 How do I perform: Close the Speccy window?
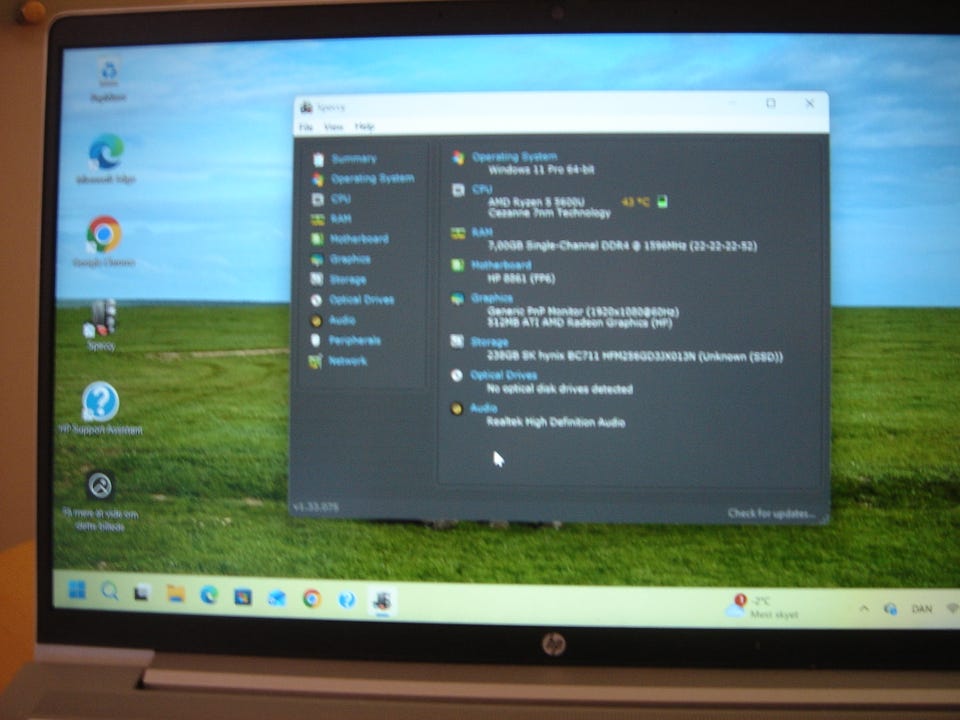tap(809, 103)
